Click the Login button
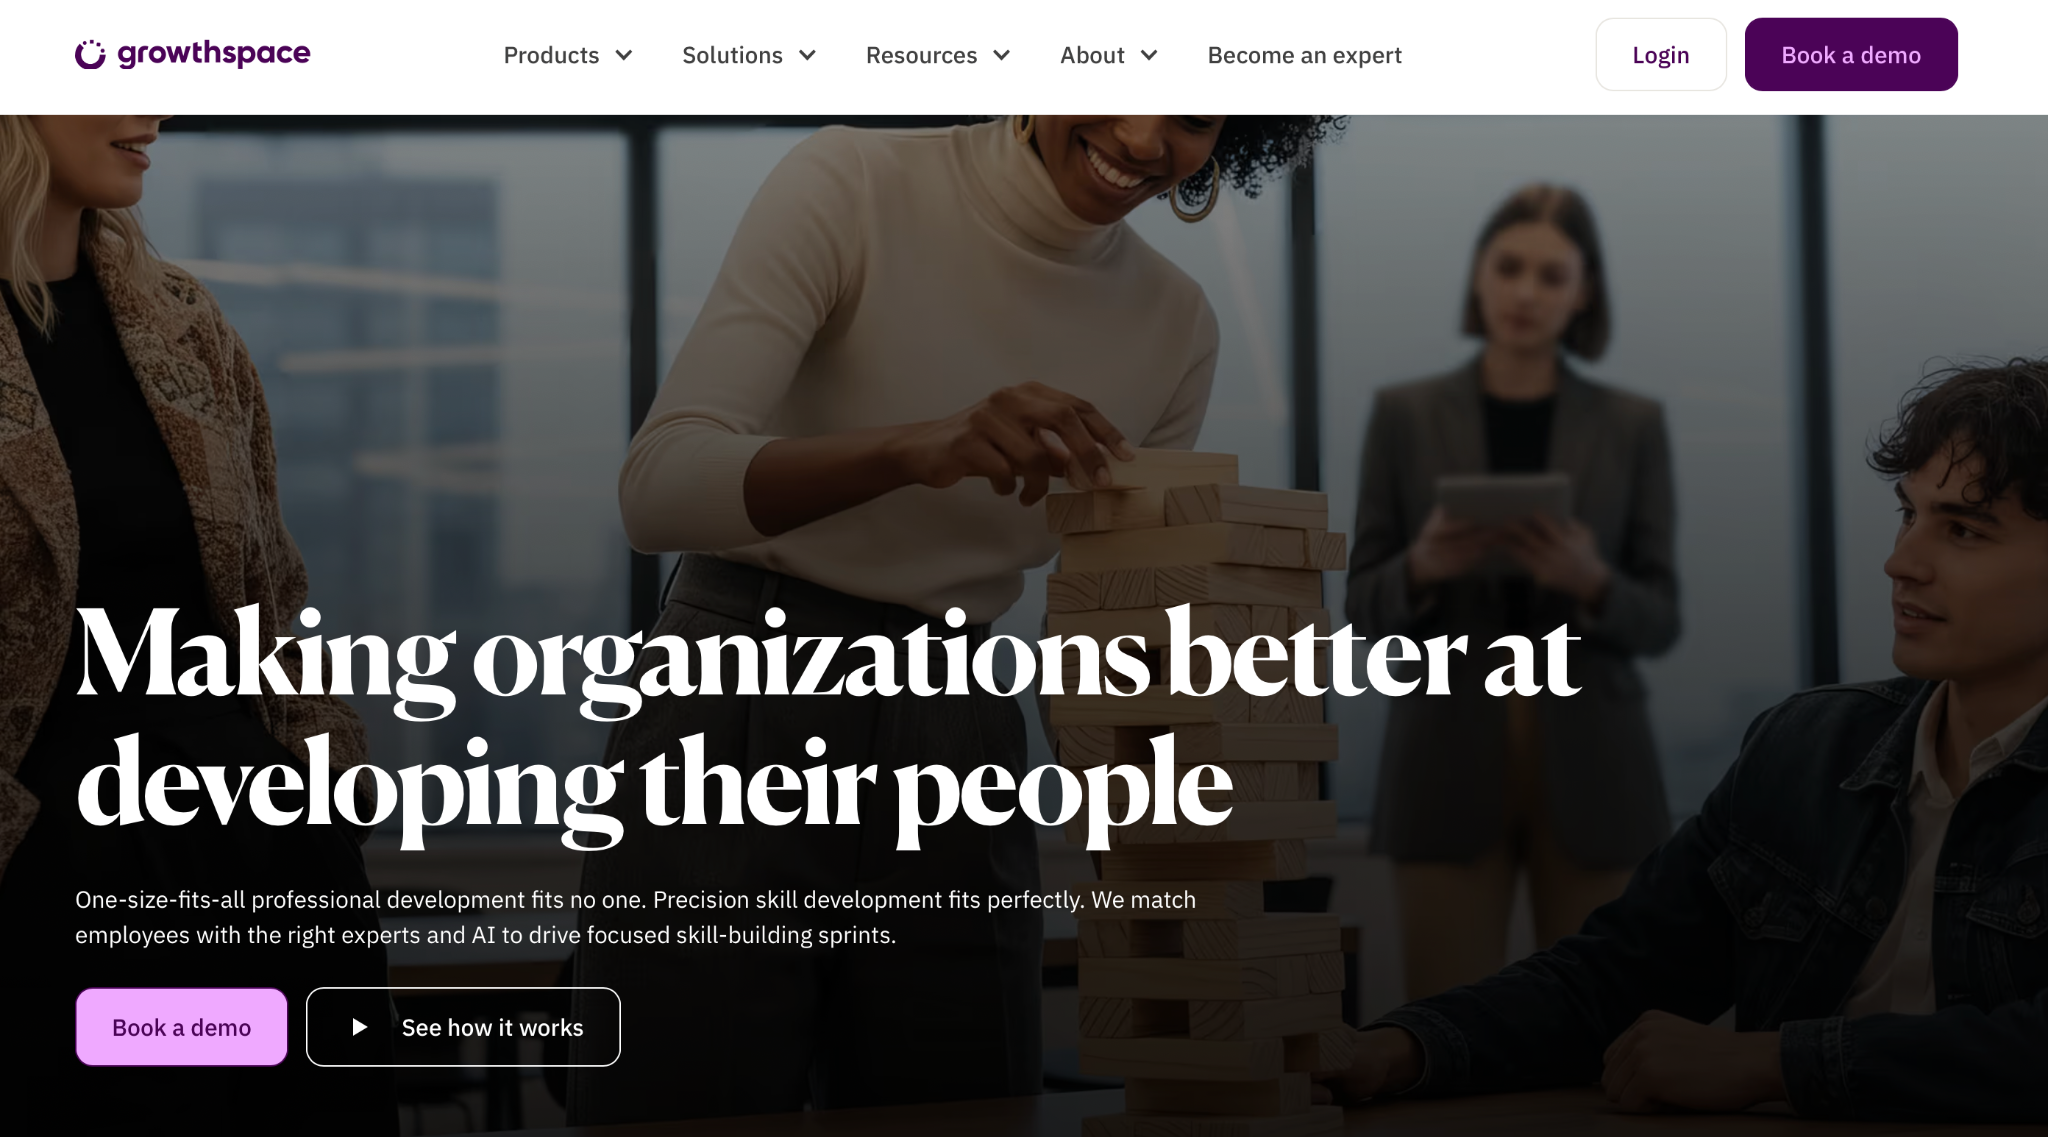The width and height of the screenshot is (2048, 1137). [x=1661, y=55]
